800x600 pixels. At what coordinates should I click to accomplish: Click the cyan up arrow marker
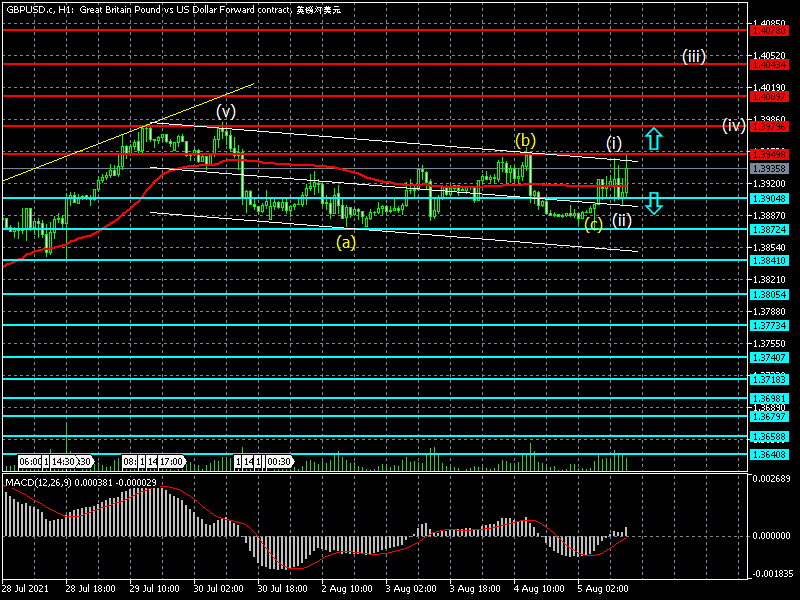pyautogui.click(x=653, y=138)
